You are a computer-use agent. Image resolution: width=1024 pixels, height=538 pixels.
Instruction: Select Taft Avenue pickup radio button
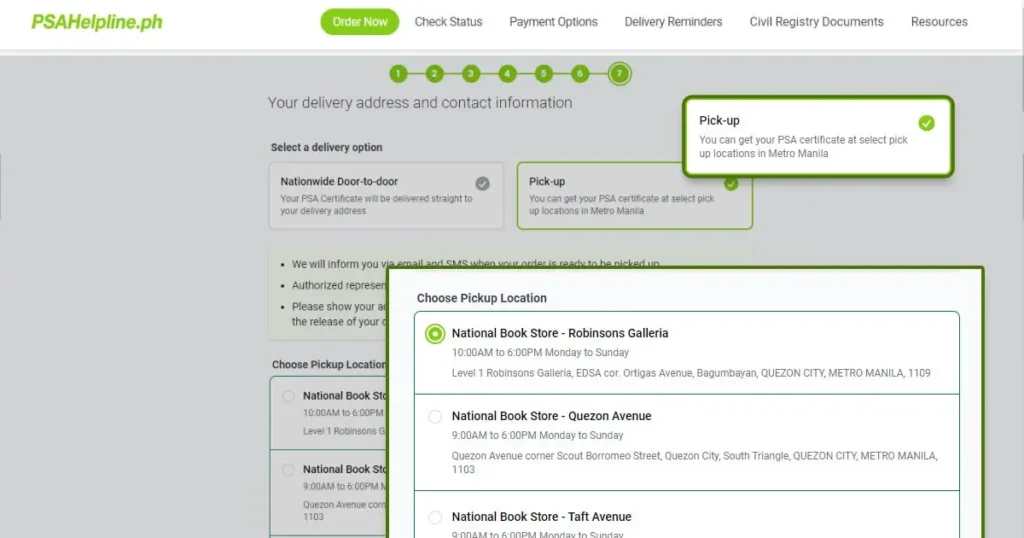coord(435,517)
